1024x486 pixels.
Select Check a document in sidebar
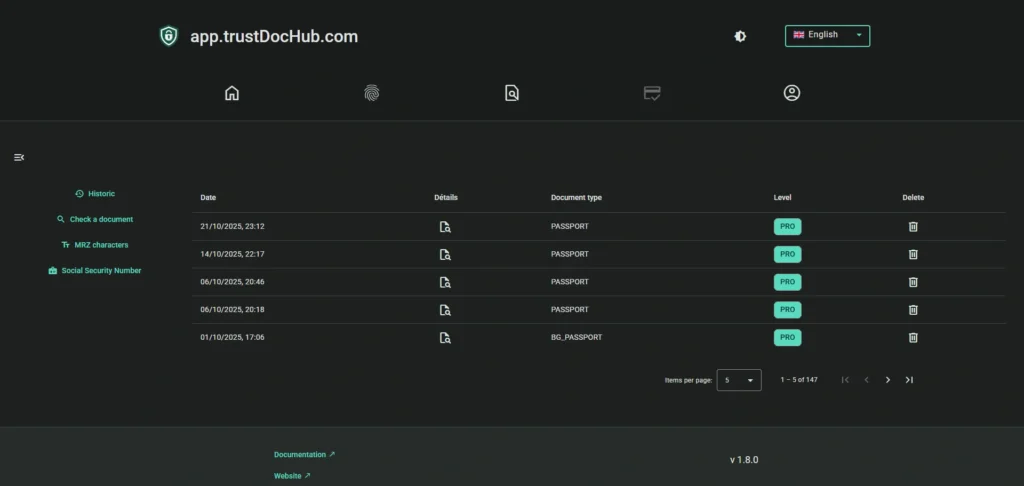pyautogui.click(x=95, y=219)
